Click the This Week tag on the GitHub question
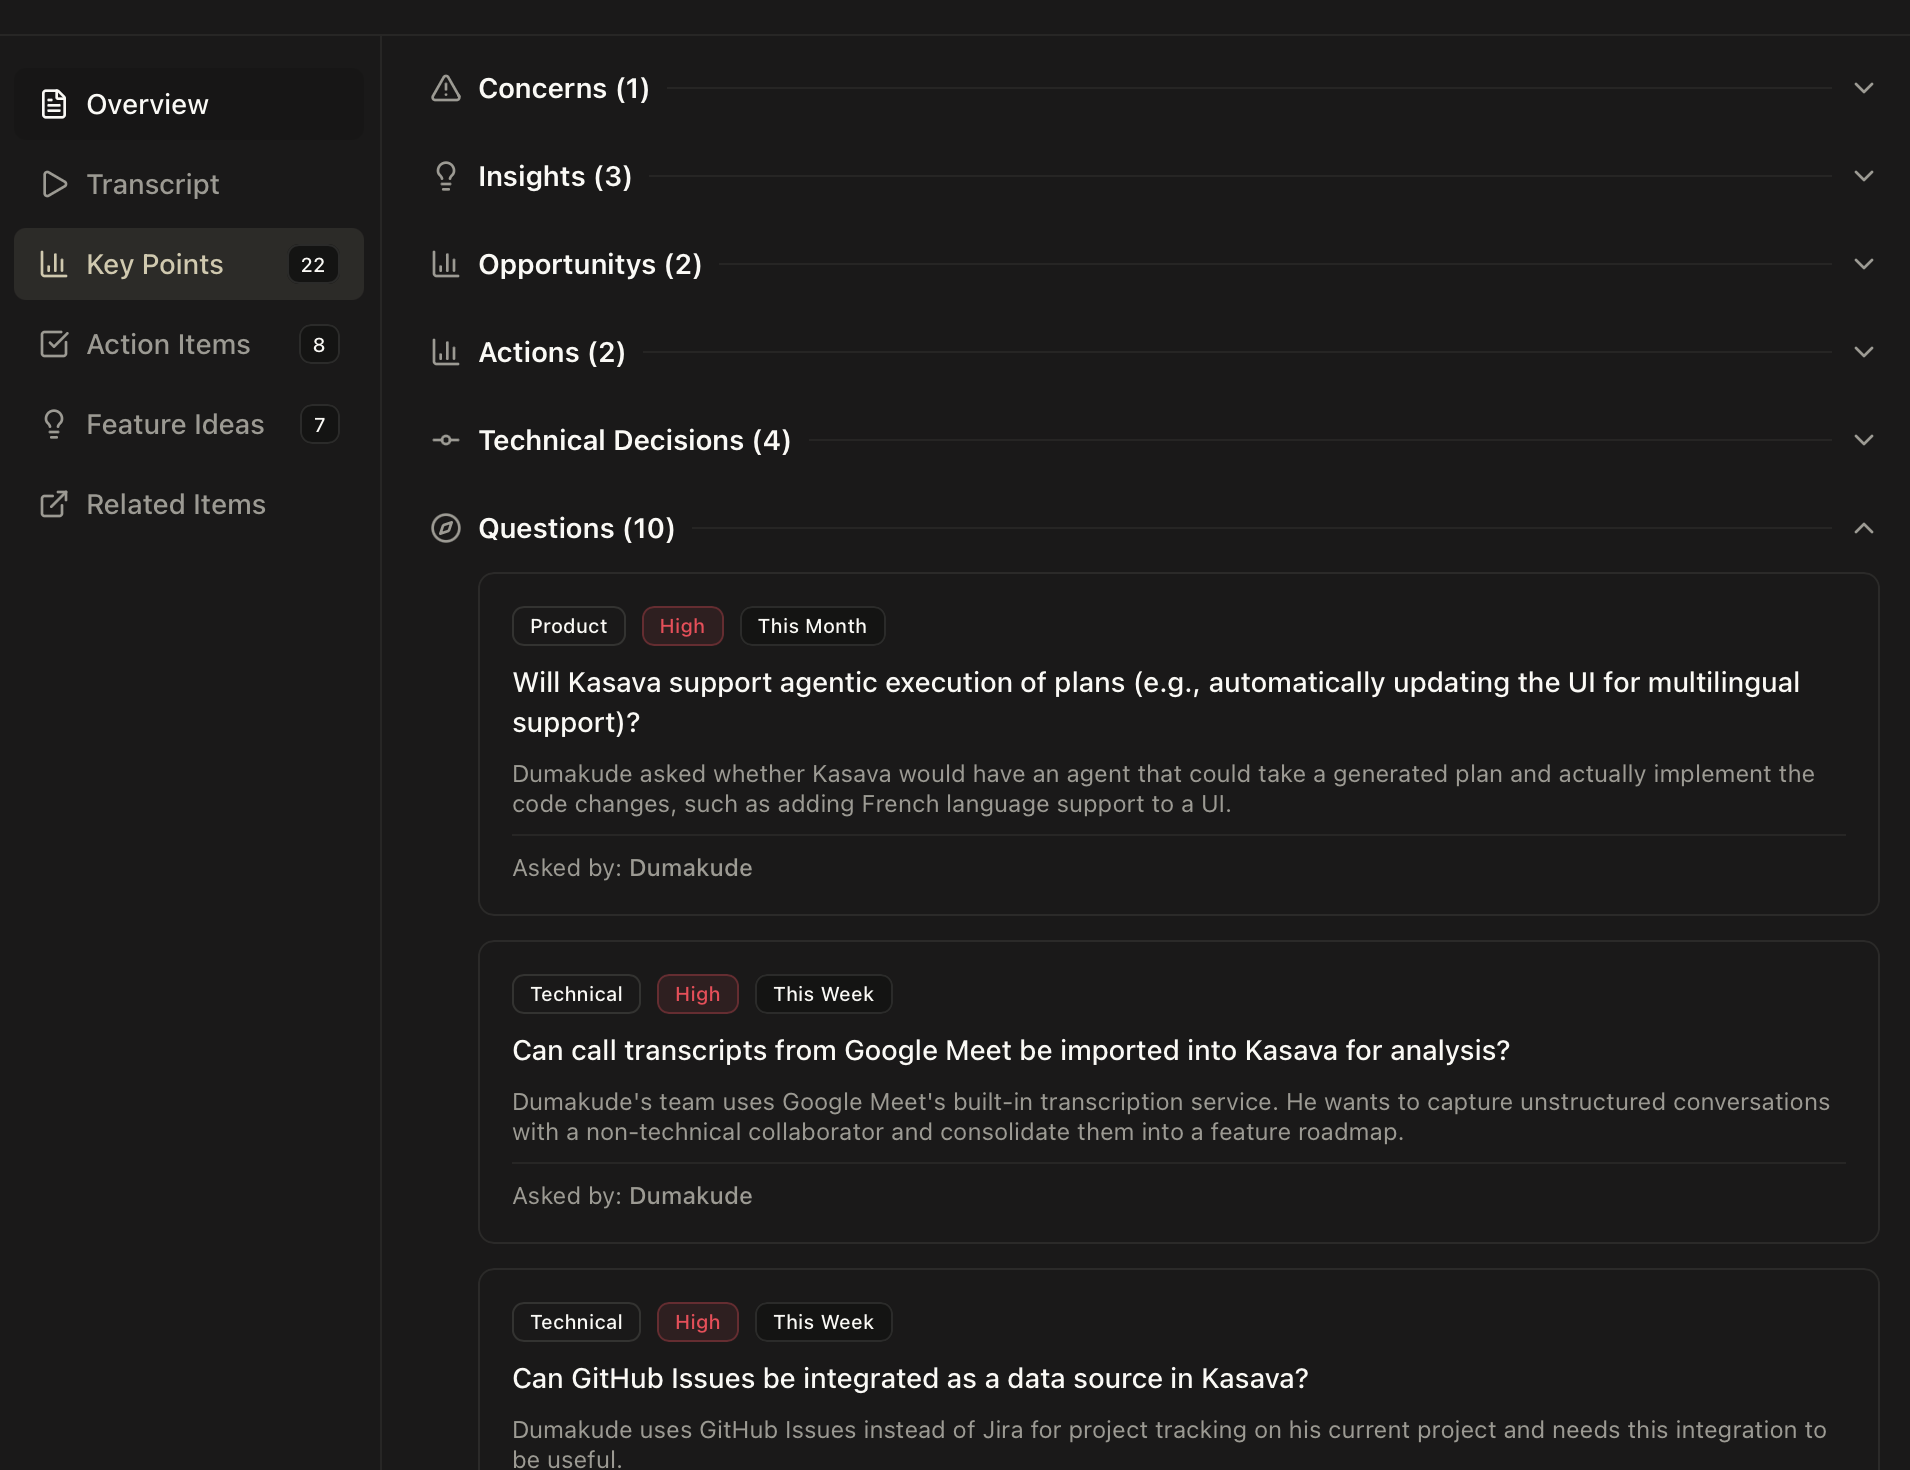The height and width of the screenshot is (1470, 1910). [x=823, y=1321]
